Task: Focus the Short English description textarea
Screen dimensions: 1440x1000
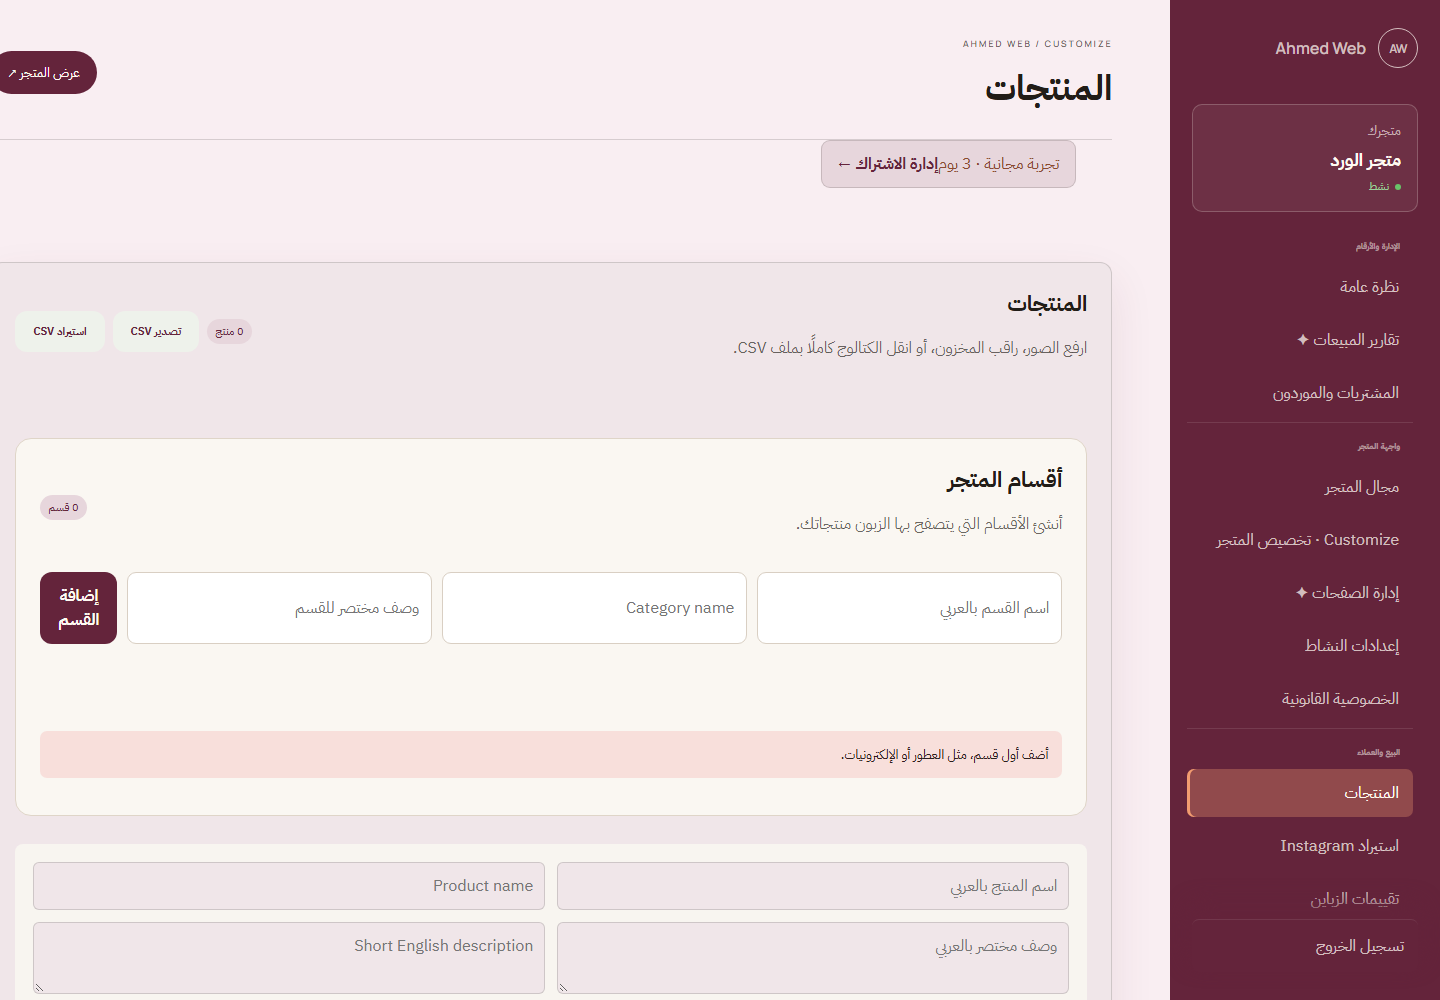Action: tap(289, 958)
